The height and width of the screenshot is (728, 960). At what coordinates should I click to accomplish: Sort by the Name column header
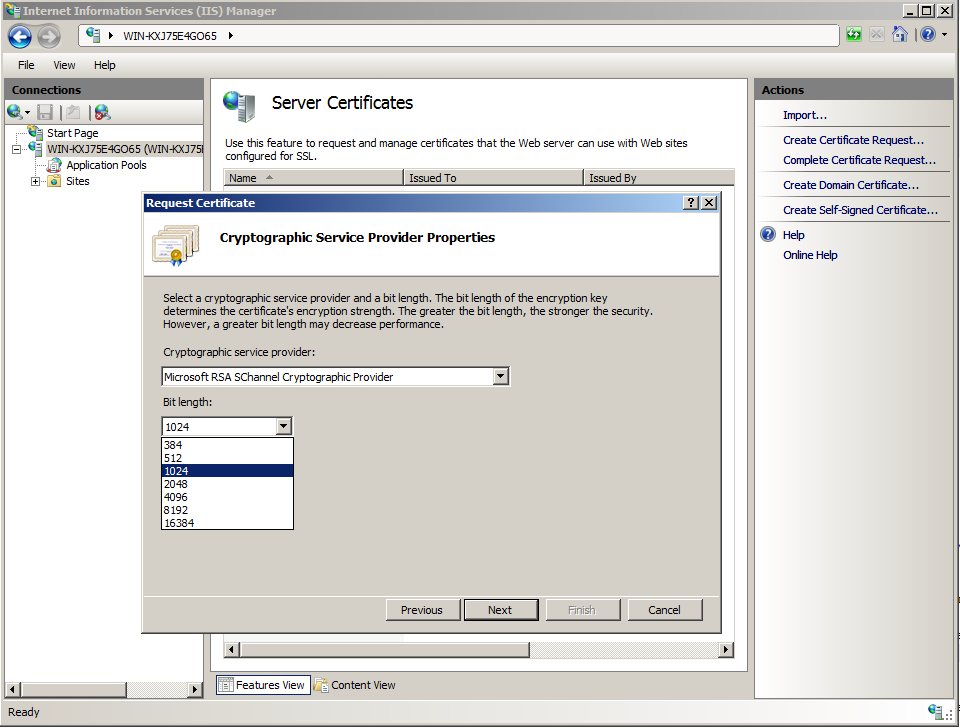pyautogui.click(x=313, y=178)
